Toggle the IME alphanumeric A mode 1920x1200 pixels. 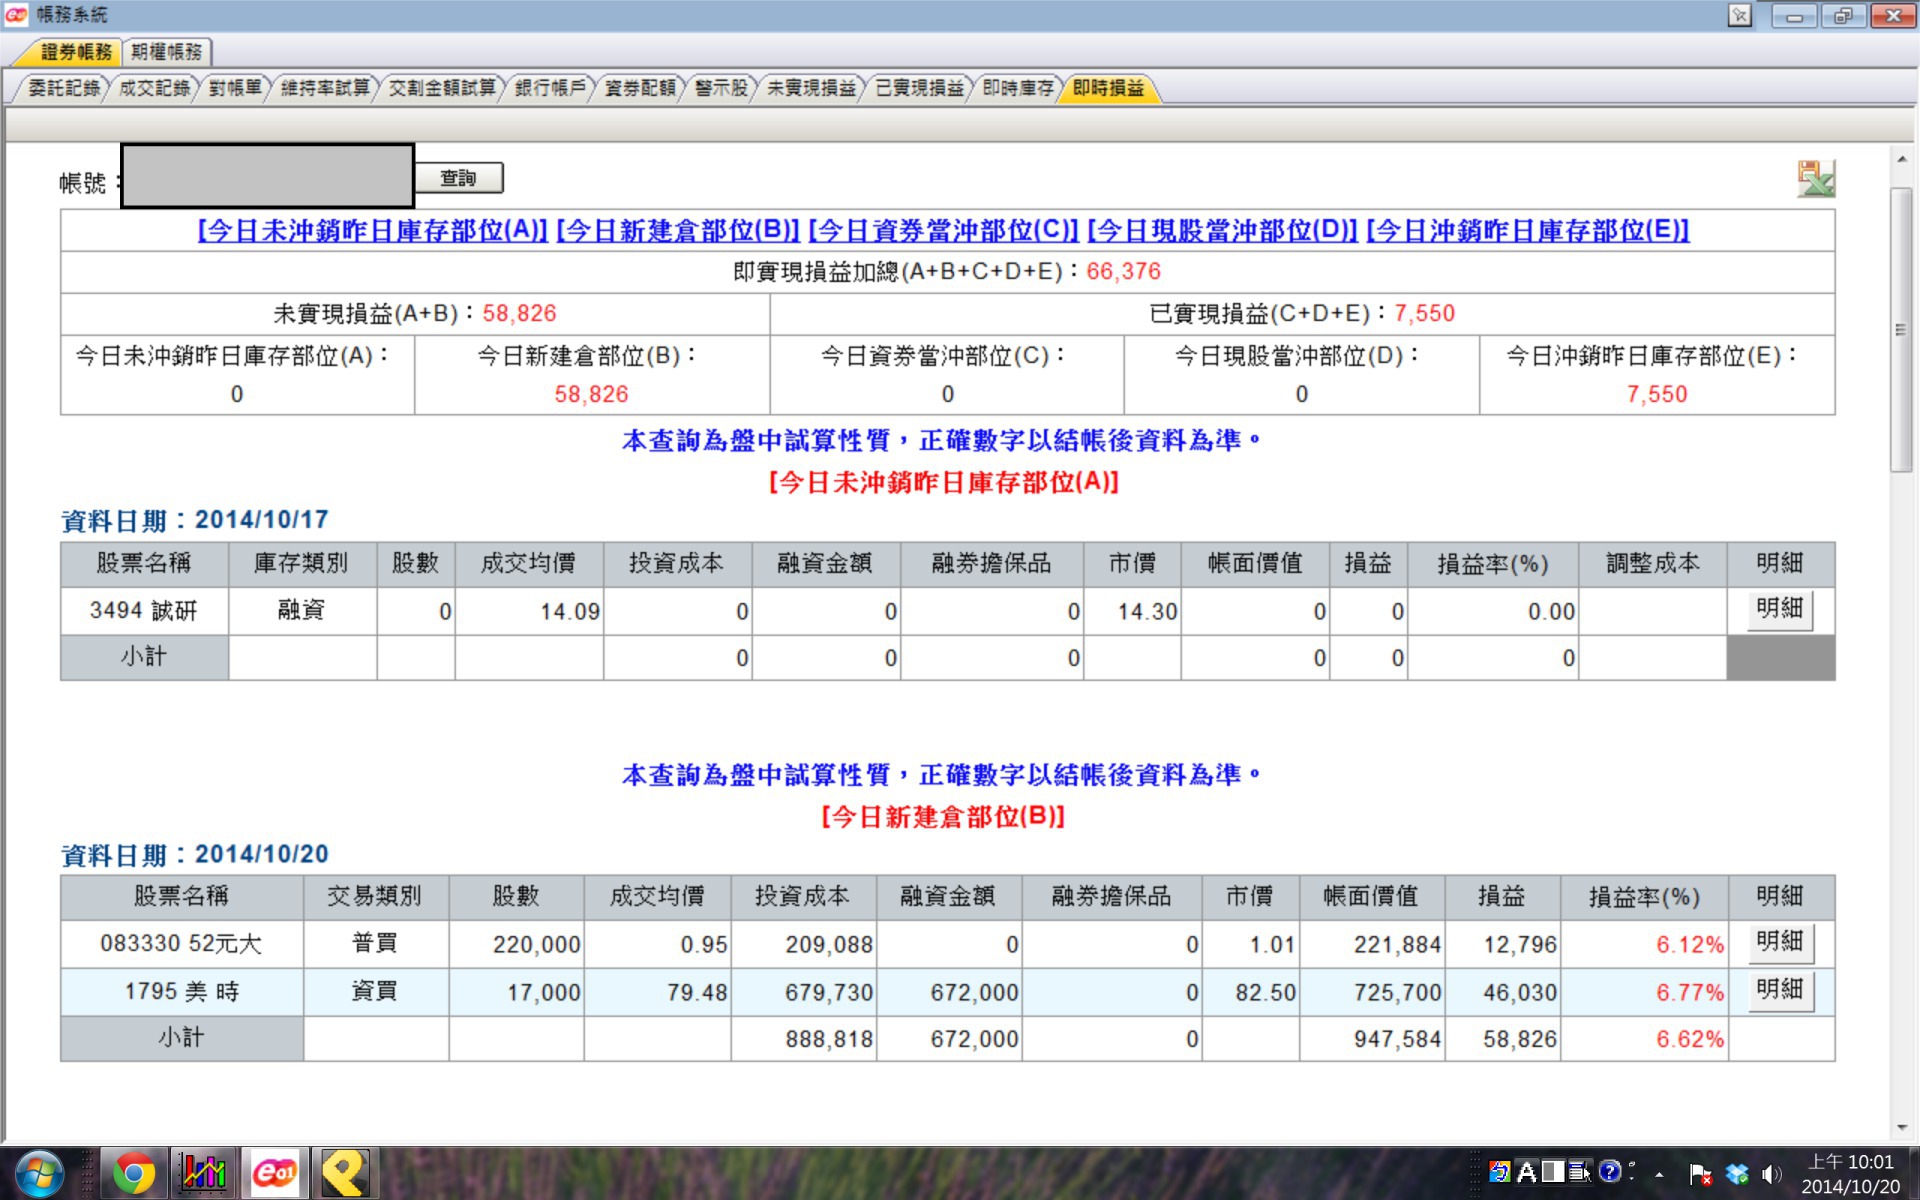click(1526, 1172)
